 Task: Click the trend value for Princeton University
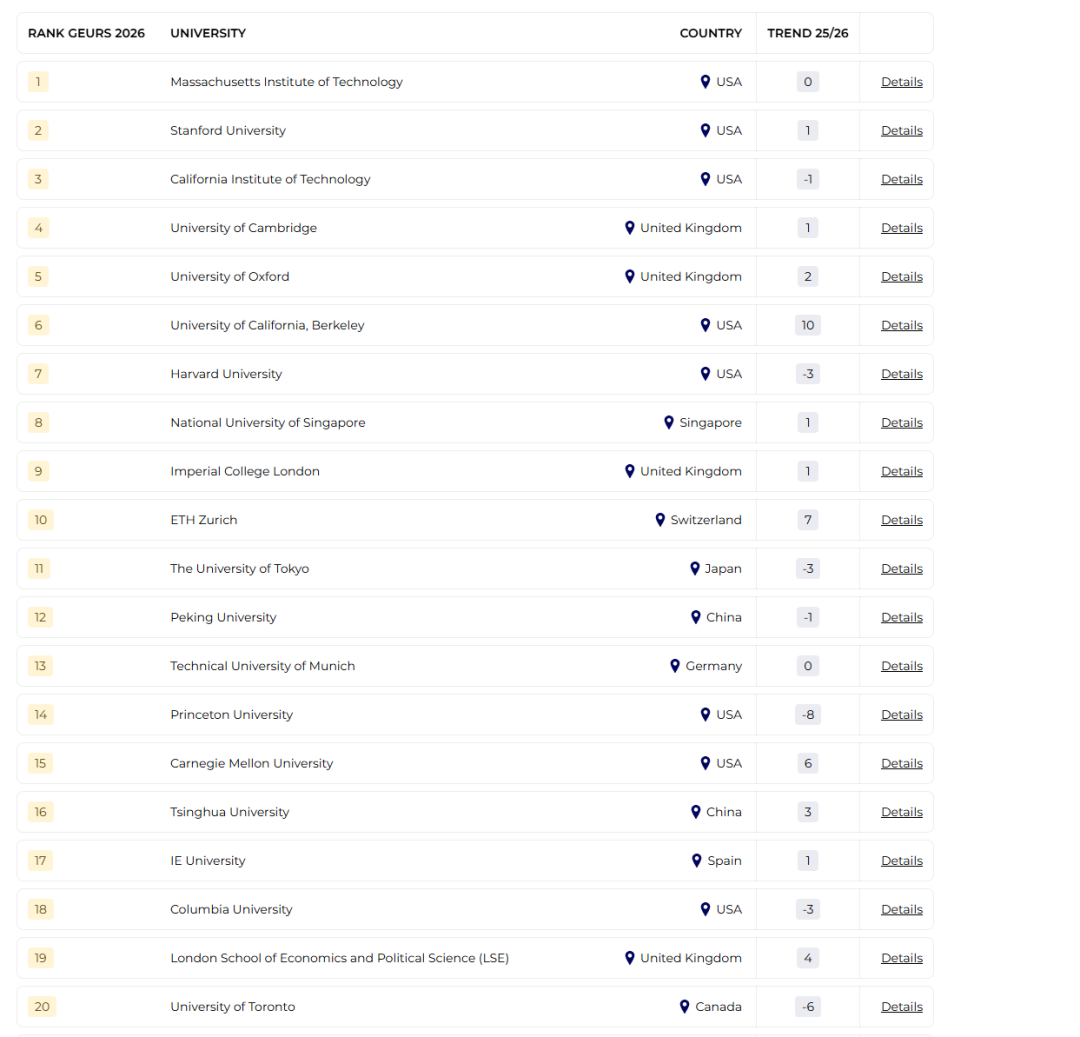(x=807, y=715)
